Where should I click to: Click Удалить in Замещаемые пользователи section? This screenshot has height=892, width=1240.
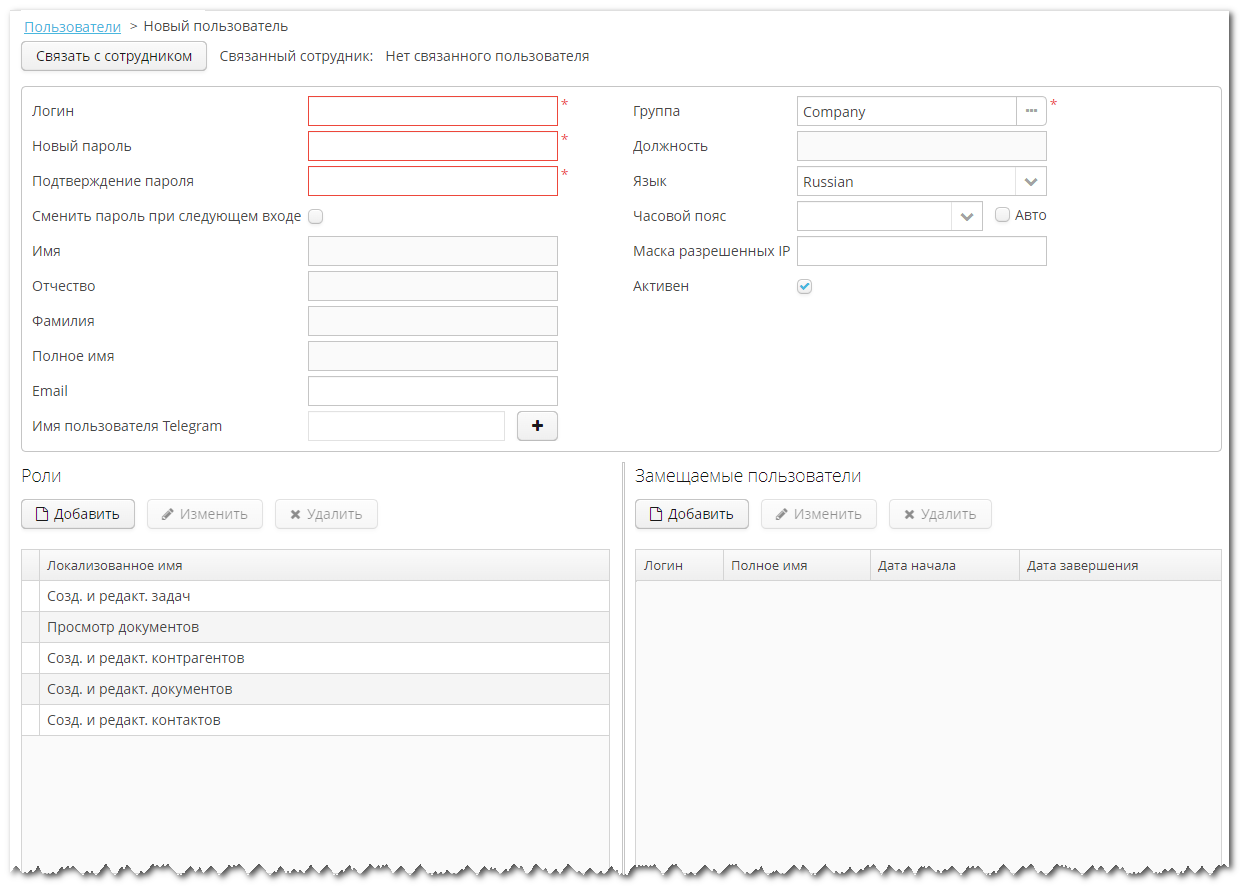tap(939, 514)
